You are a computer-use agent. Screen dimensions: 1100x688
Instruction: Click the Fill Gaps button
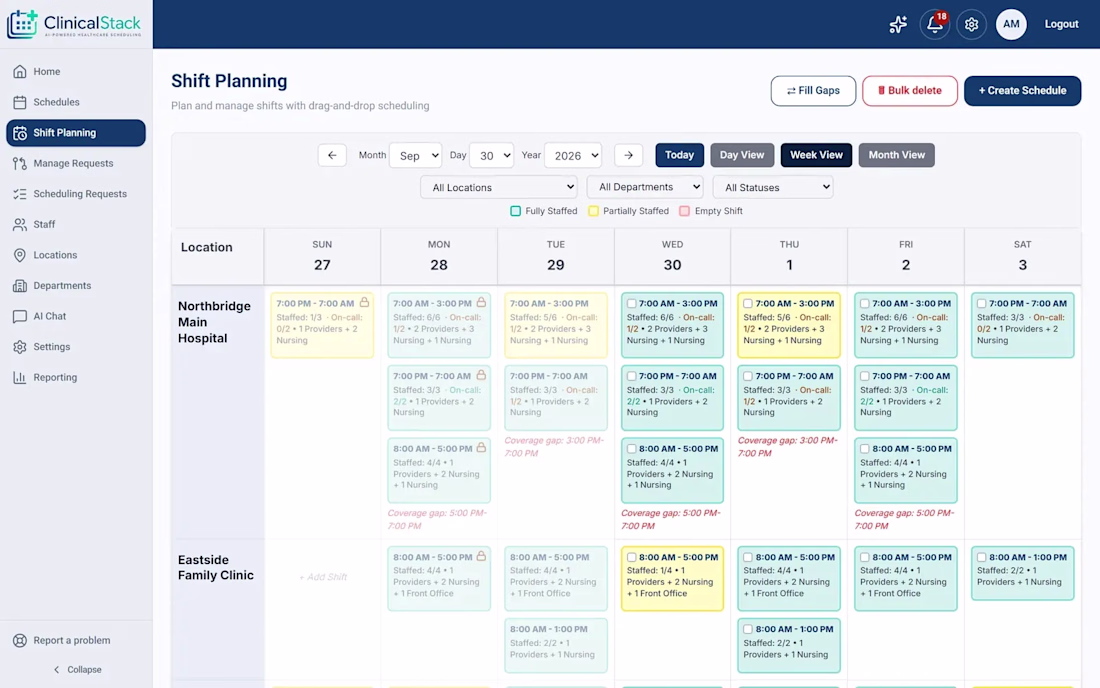tap(813, 91)
